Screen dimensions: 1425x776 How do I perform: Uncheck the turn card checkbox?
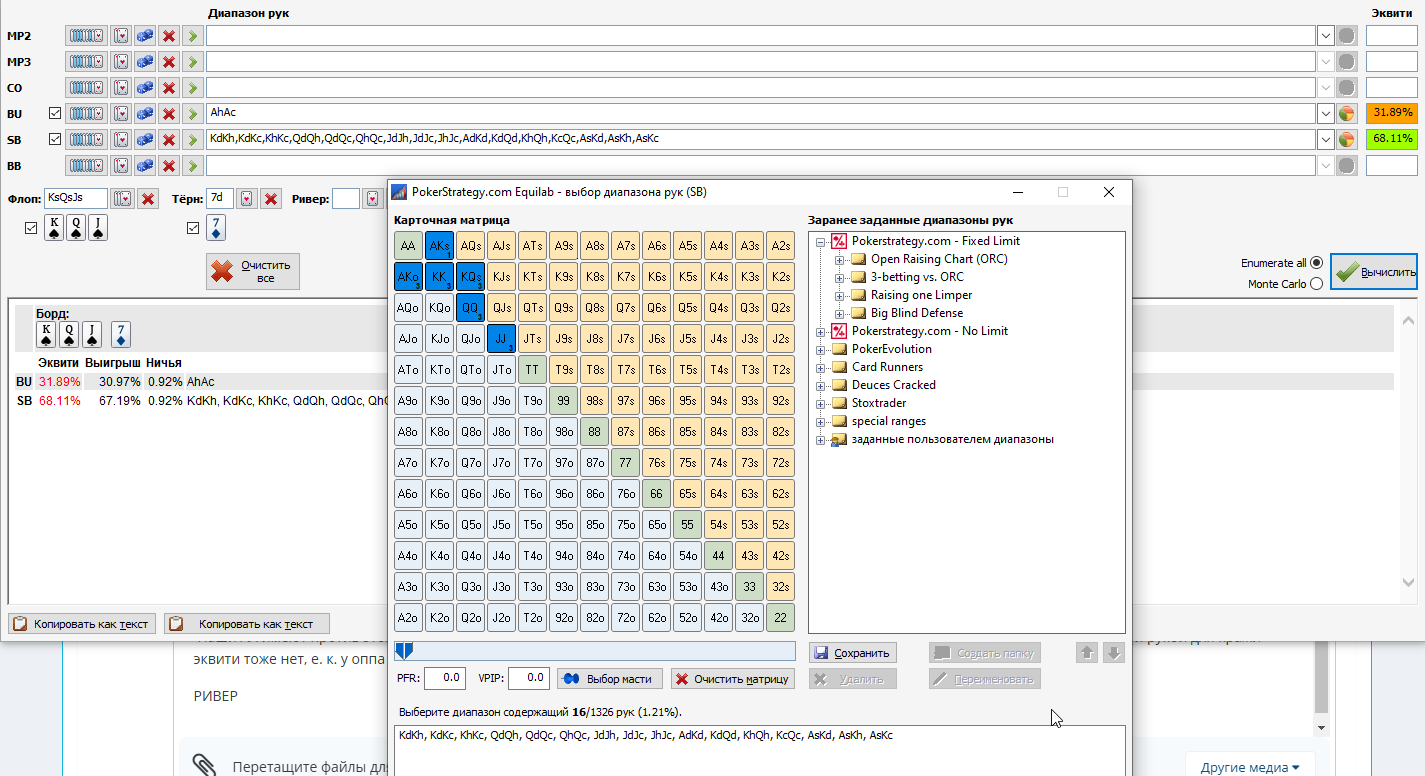pyautogui.click(x=194, y=229)
